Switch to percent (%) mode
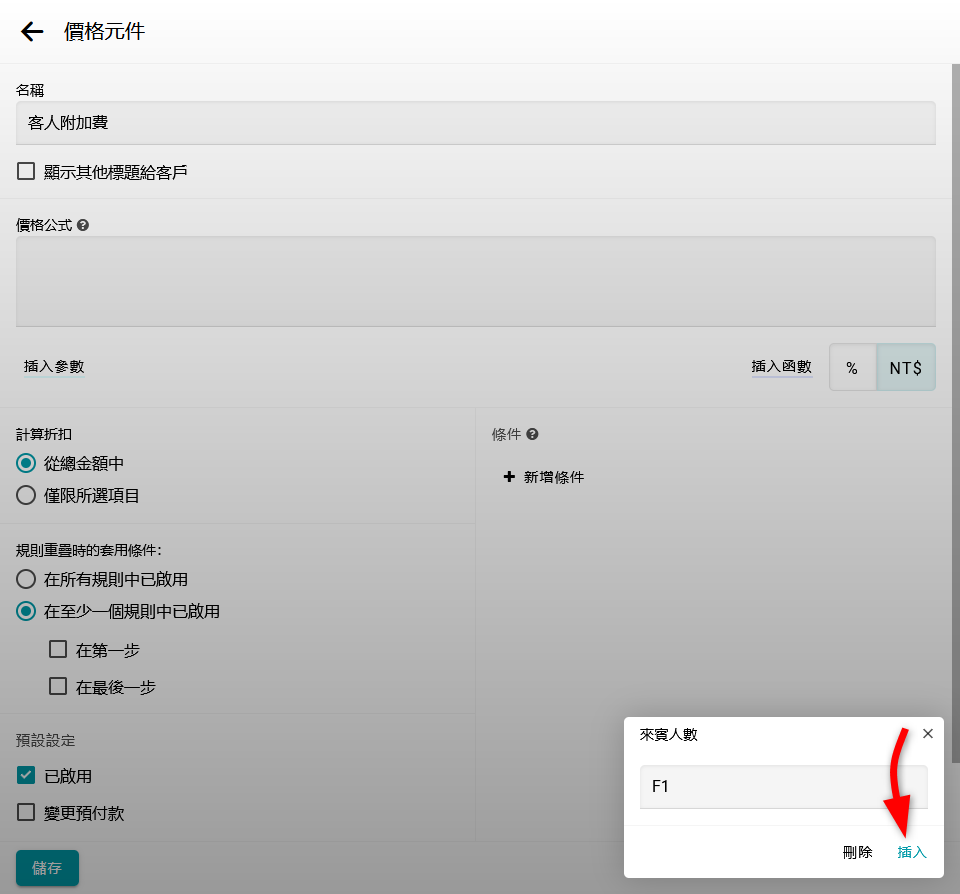This screenshot has height=894, width=960. [x=852, y=368]
